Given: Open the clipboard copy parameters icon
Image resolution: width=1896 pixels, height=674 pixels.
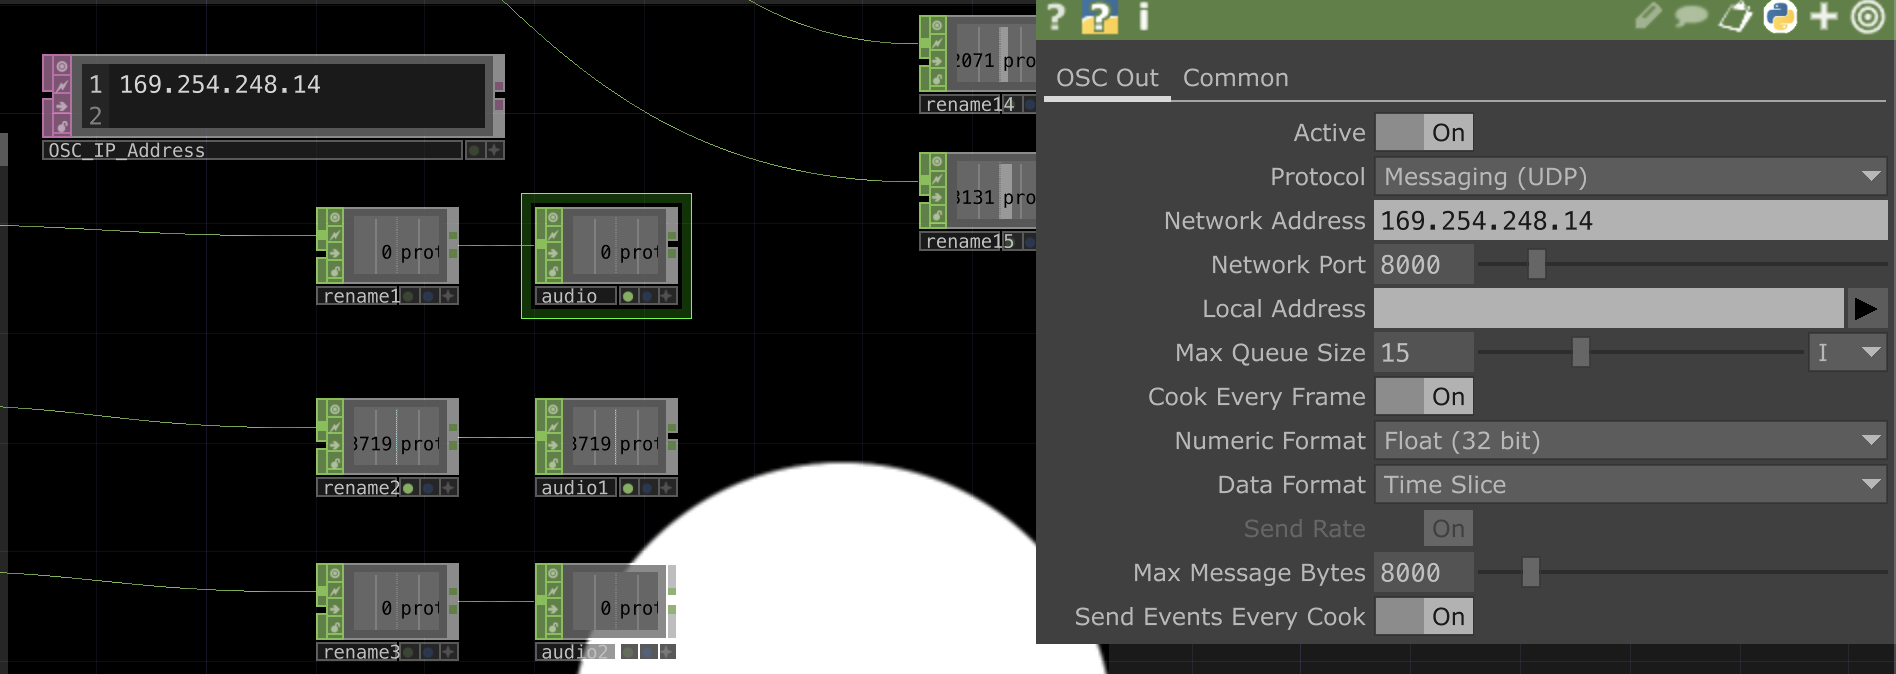Looking at the screenshot, I should click(1735, 17).
